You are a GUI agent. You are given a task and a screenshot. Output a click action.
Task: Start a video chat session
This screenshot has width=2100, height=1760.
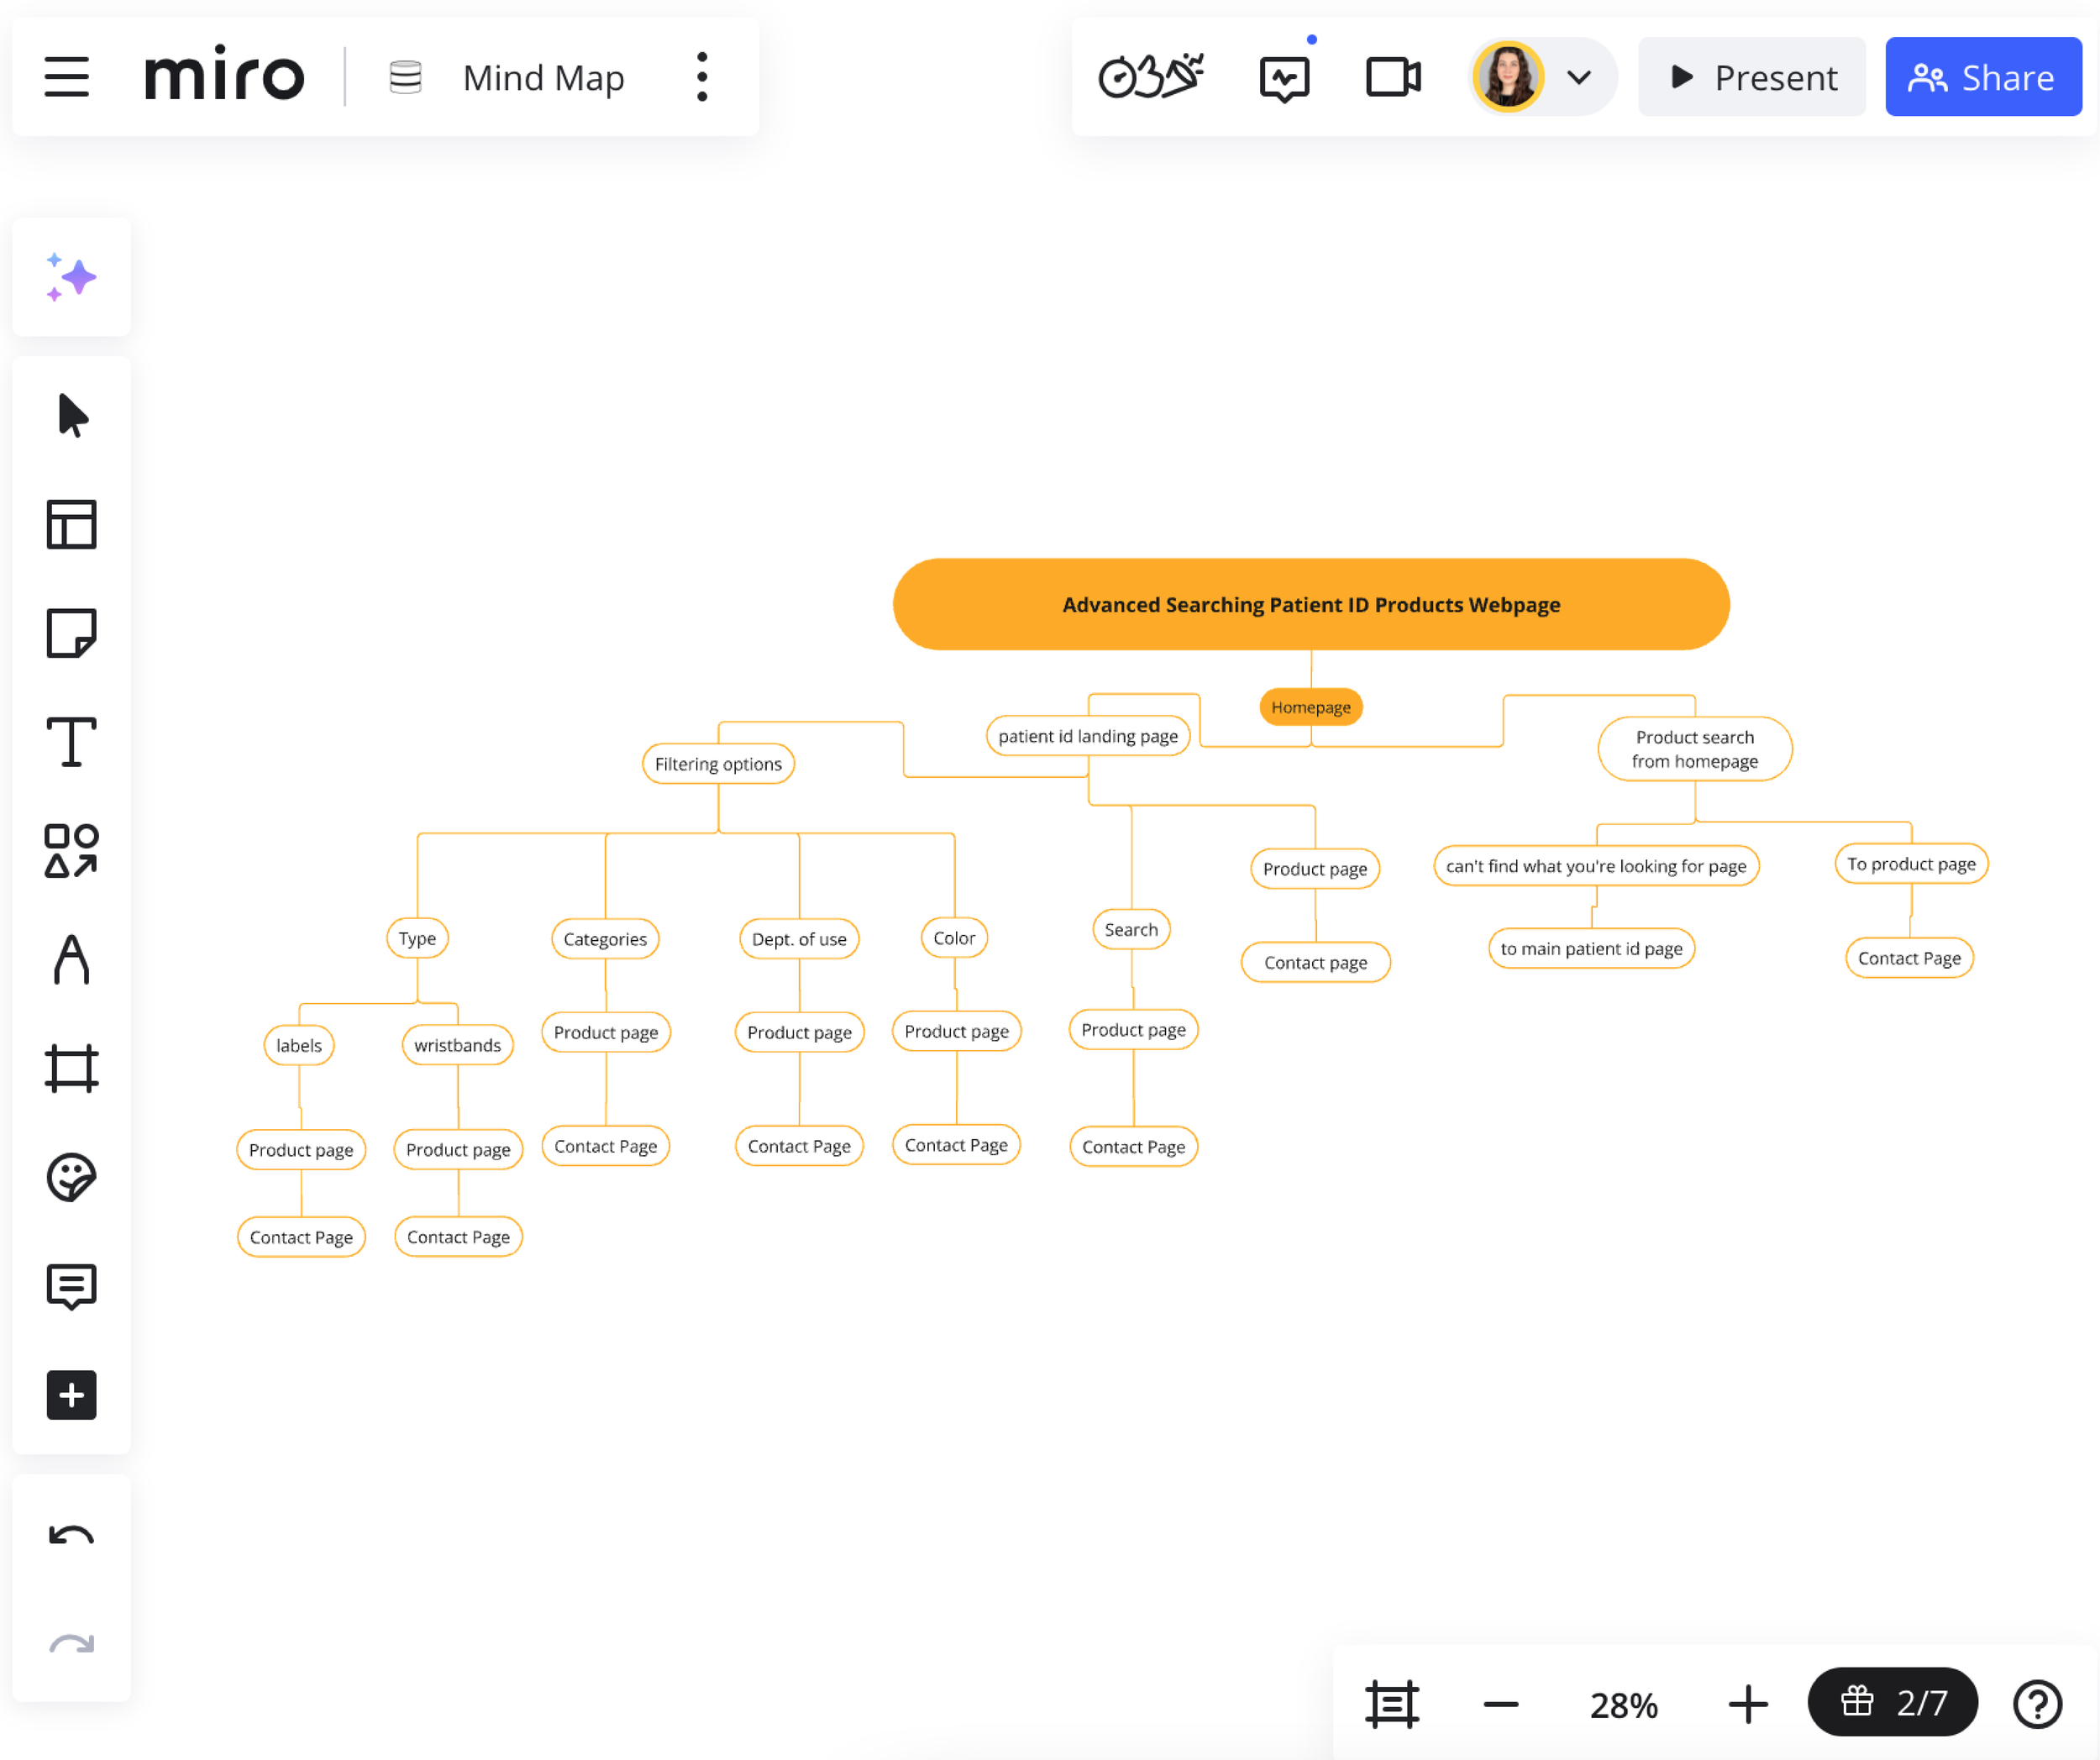click(1392, 76)
